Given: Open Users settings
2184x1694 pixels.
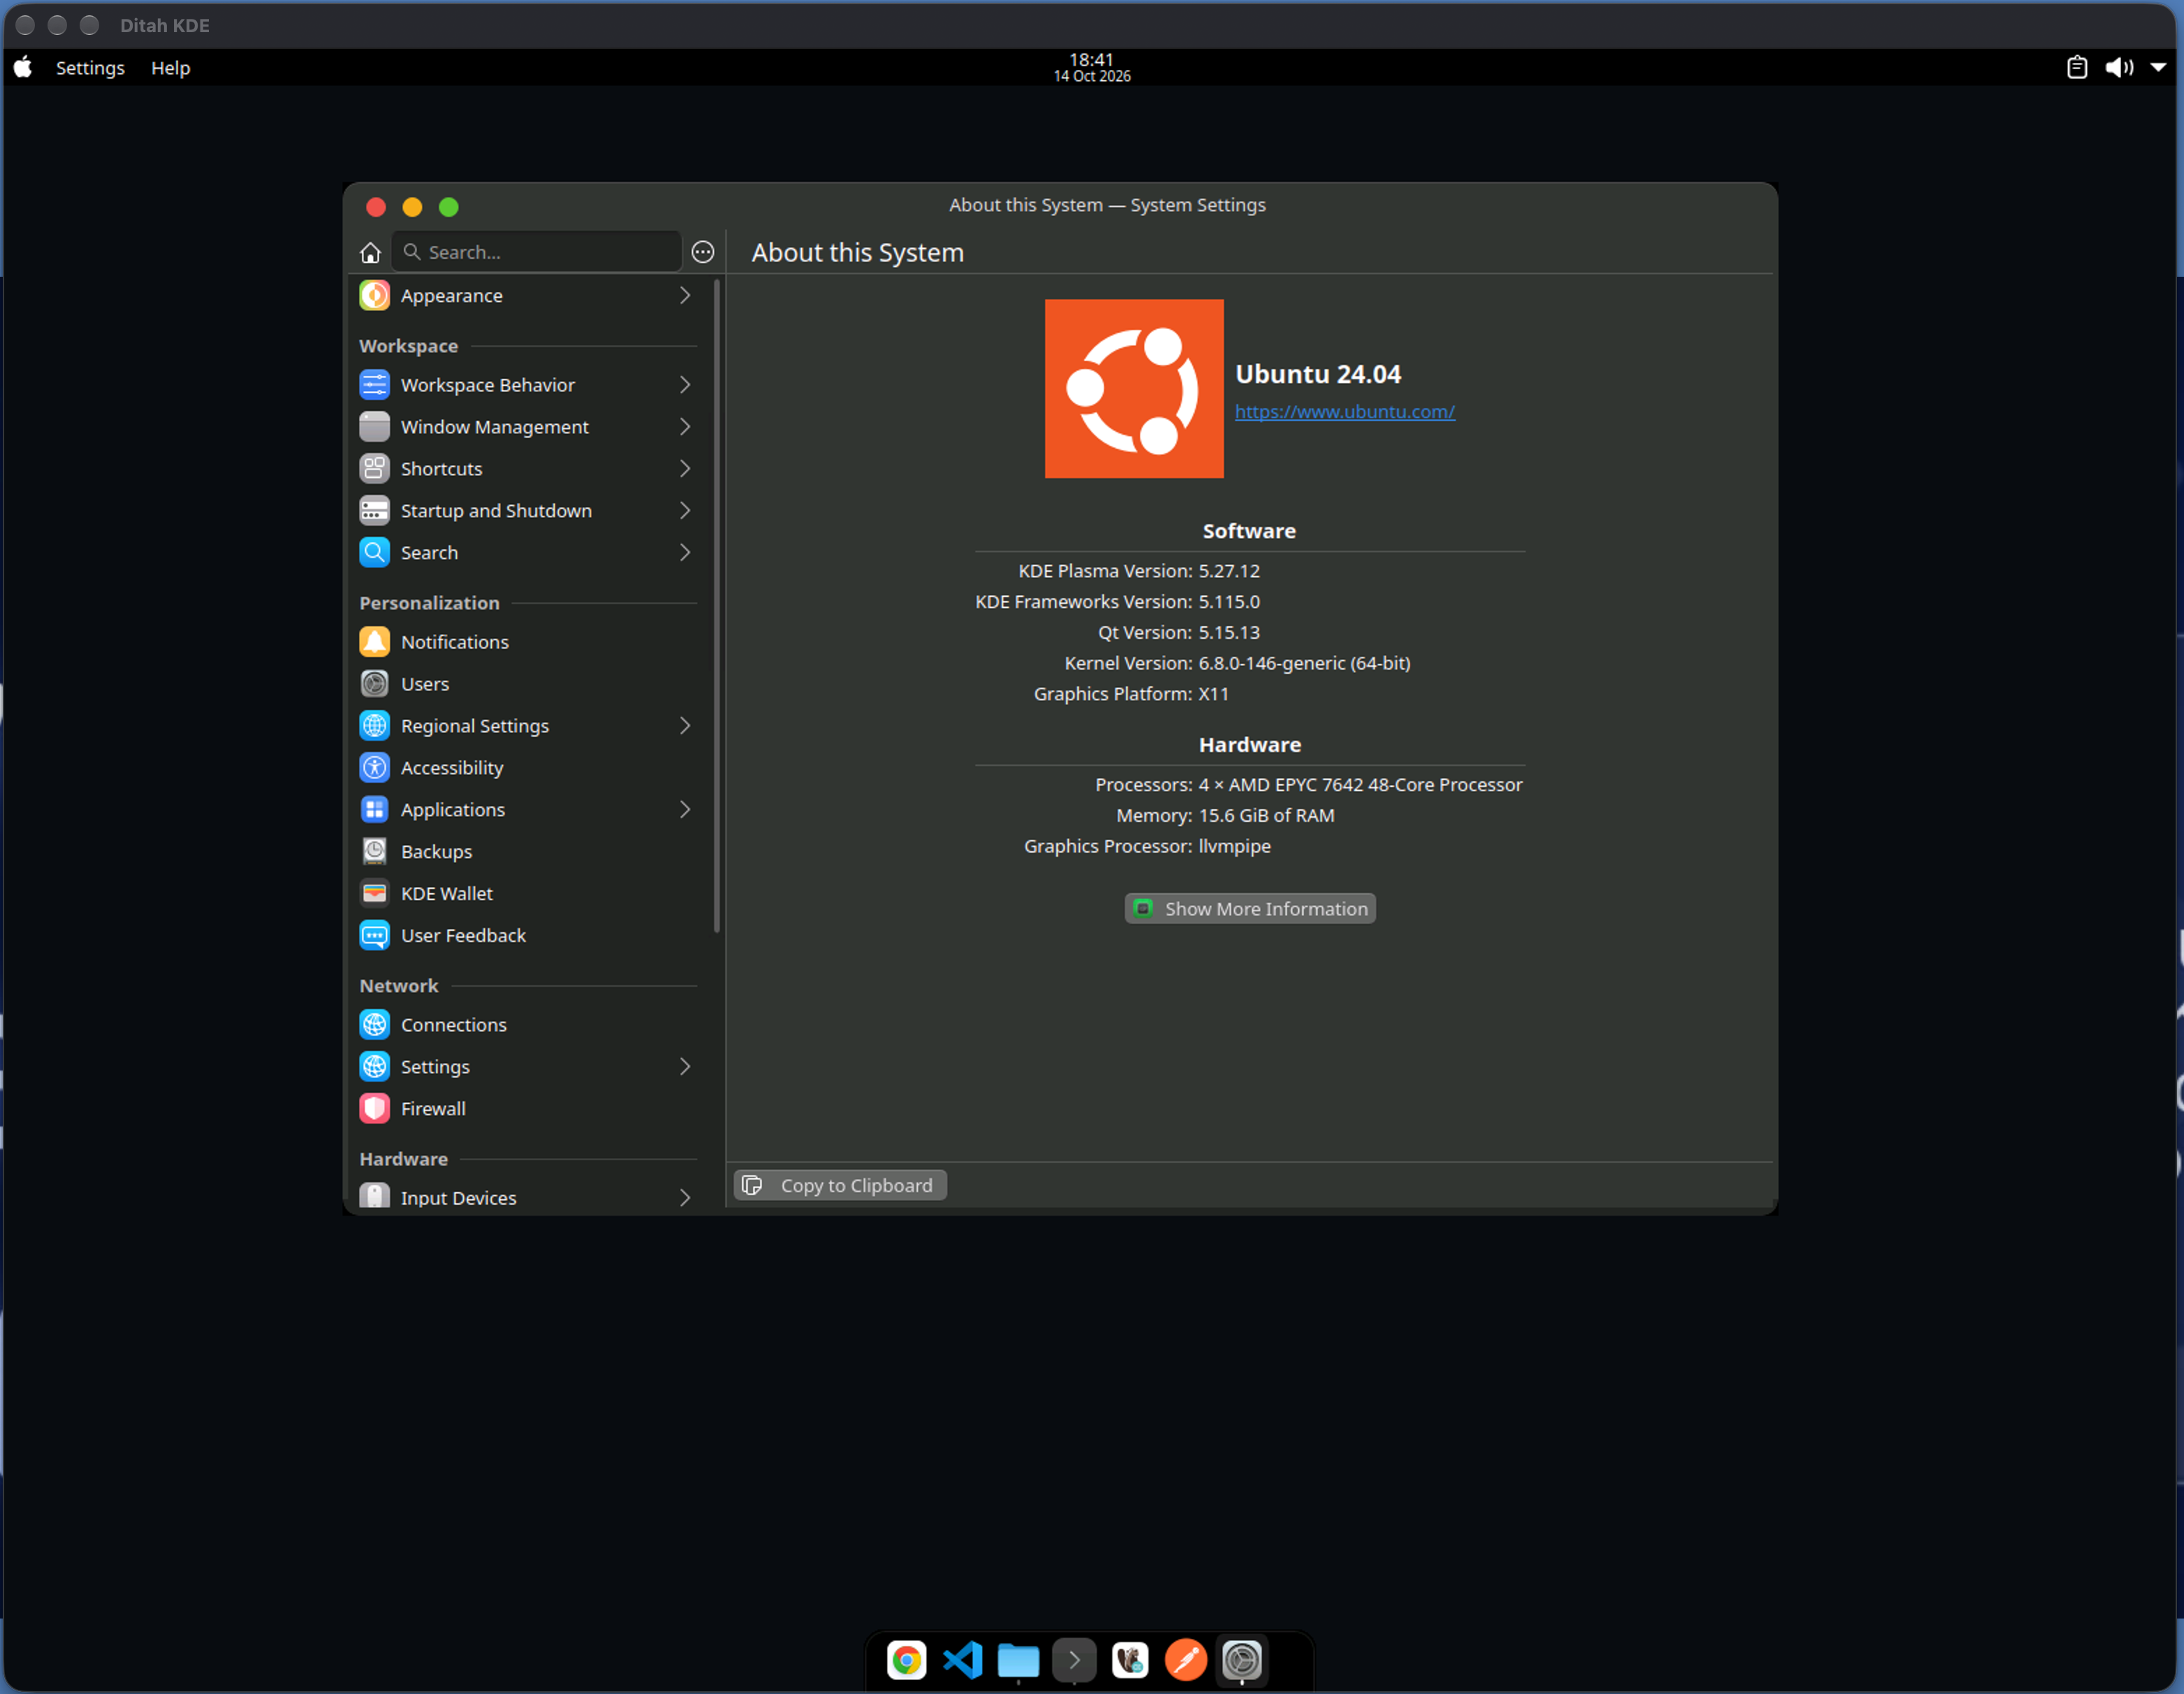Looking at the screenshot, I should tap(527, 684).
